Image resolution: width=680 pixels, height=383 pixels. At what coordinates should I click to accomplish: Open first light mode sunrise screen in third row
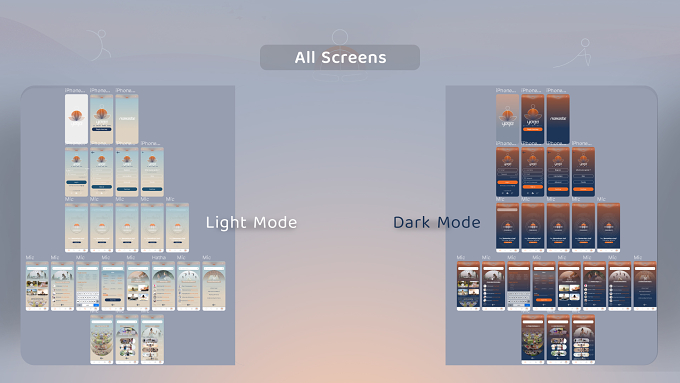click(x=76, y=227)
